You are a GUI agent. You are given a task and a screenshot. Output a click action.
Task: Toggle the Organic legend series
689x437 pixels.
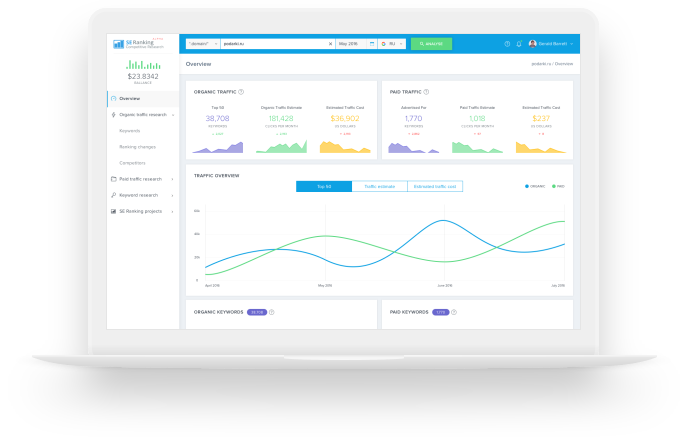[535, 187]
